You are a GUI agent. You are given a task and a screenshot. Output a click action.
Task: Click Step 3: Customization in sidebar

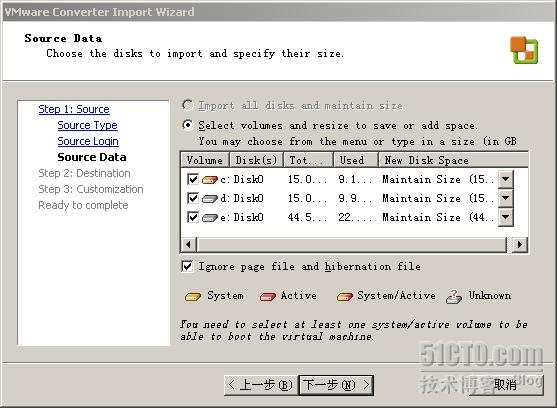[91, 189]
